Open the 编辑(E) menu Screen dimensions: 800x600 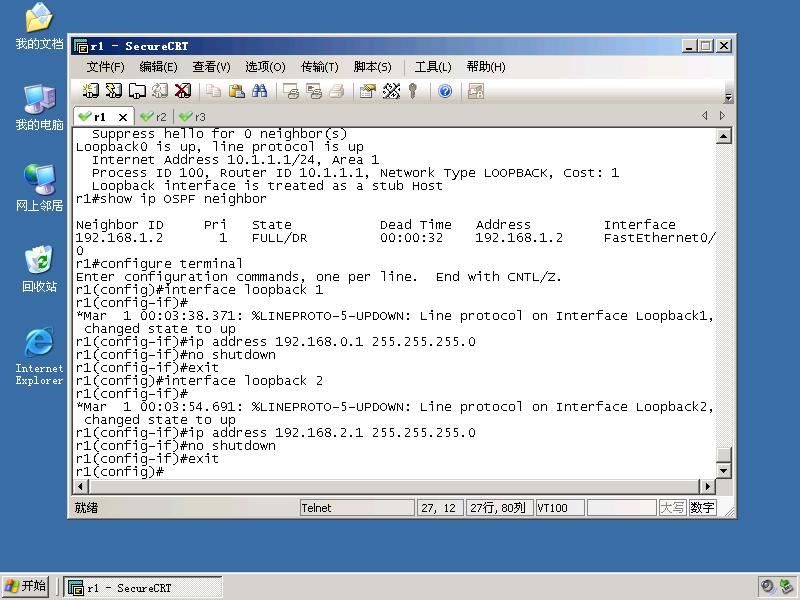click(x=158, y=67)
